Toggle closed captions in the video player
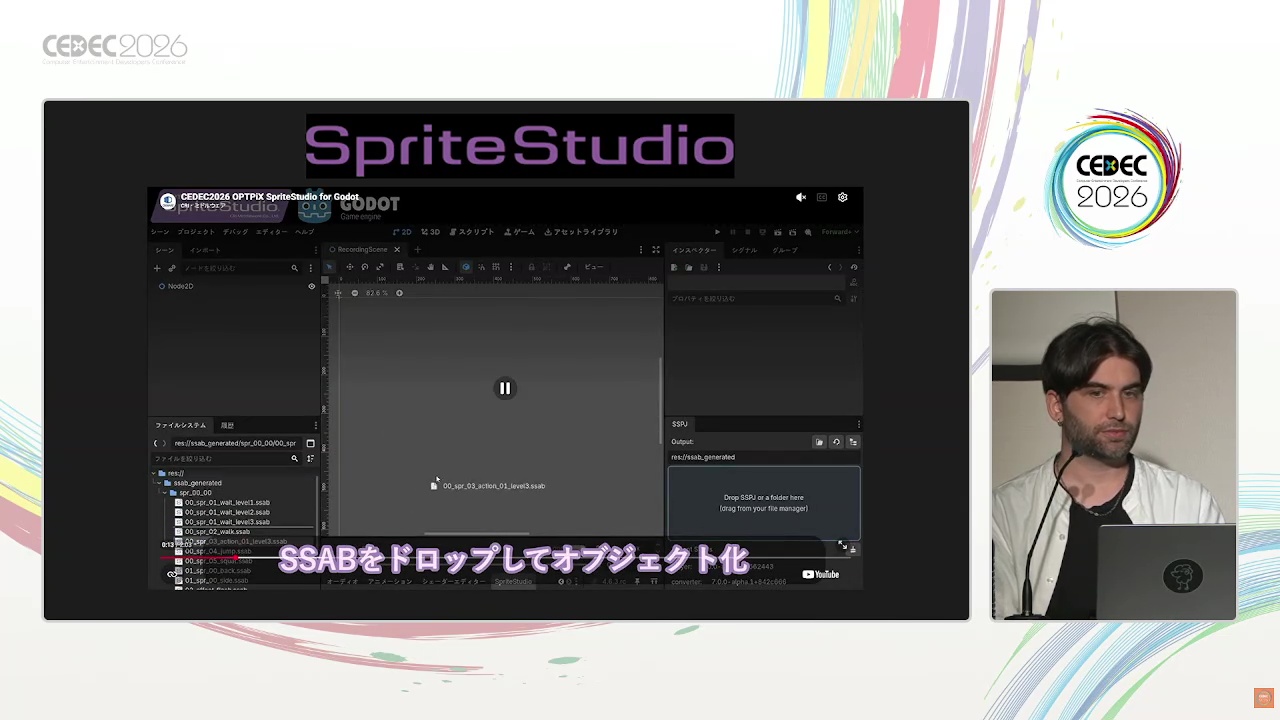This screenshot has height=720, width=1280. (x=822, y=198)
